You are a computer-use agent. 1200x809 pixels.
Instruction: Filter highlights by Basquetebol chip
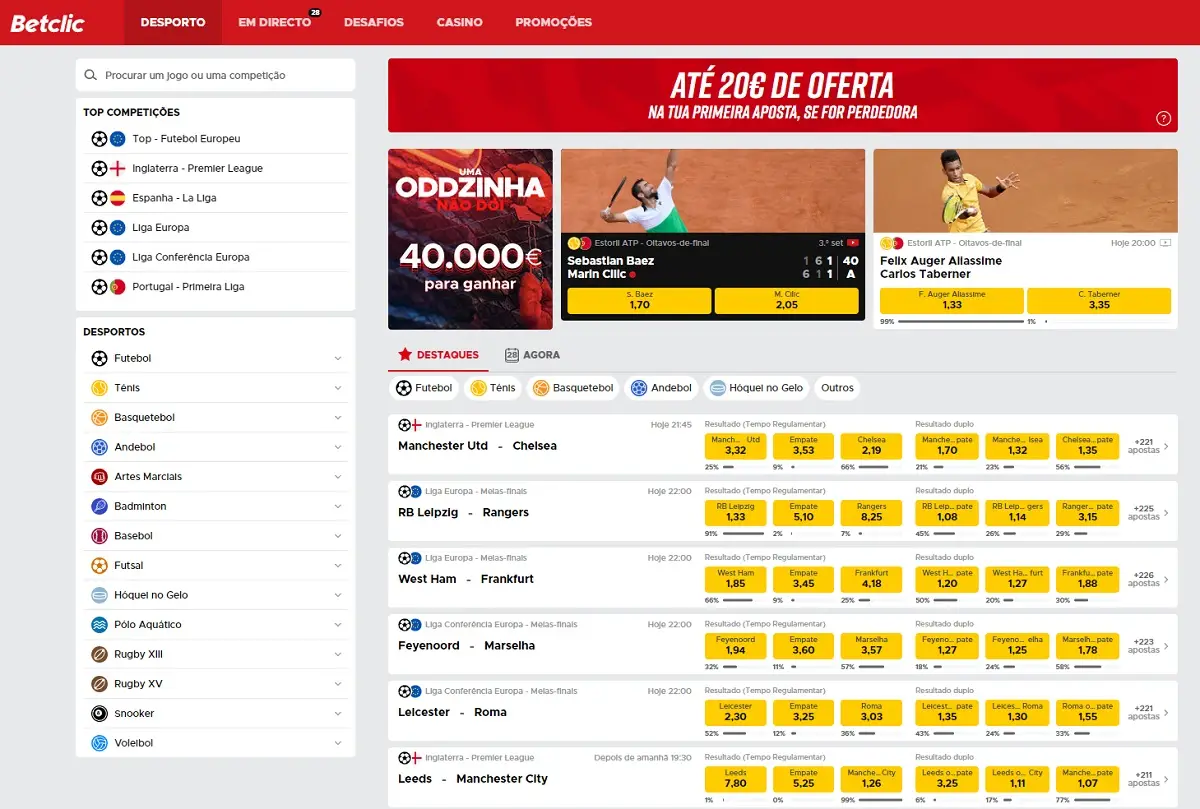click(x=572, y=388)
